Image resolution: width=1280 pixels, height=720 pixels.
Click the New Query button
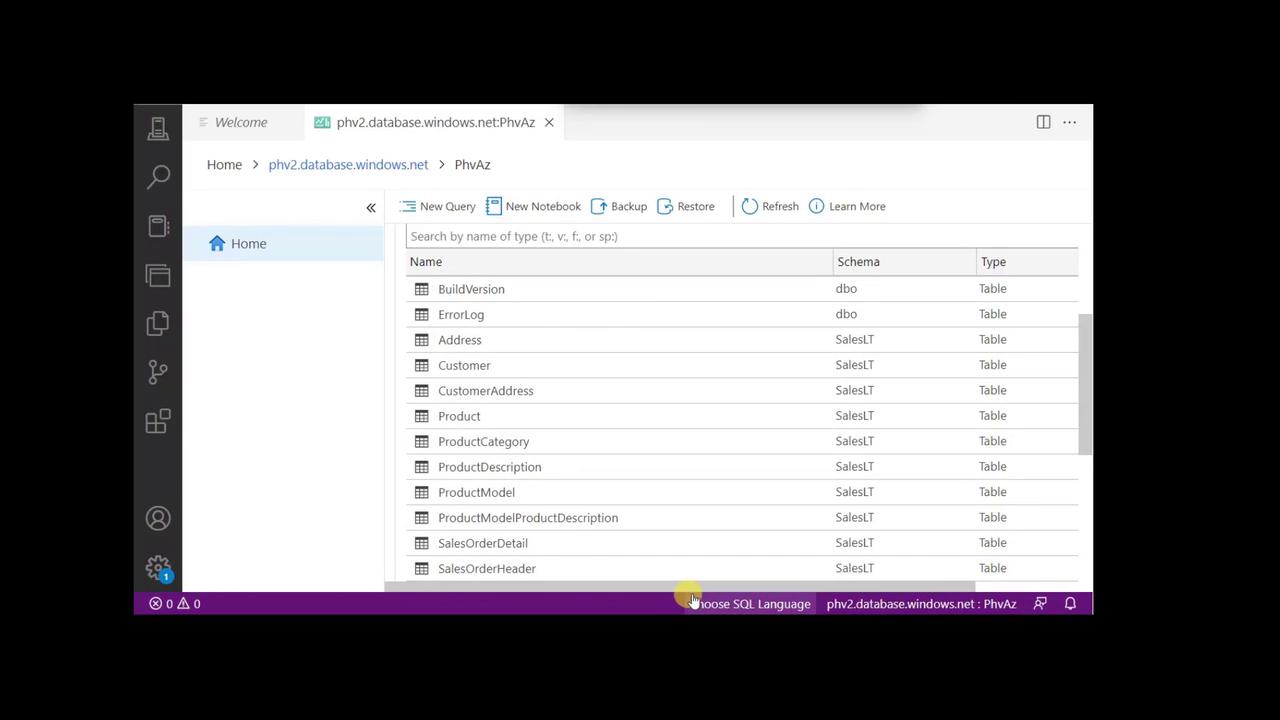coord(438,206)
